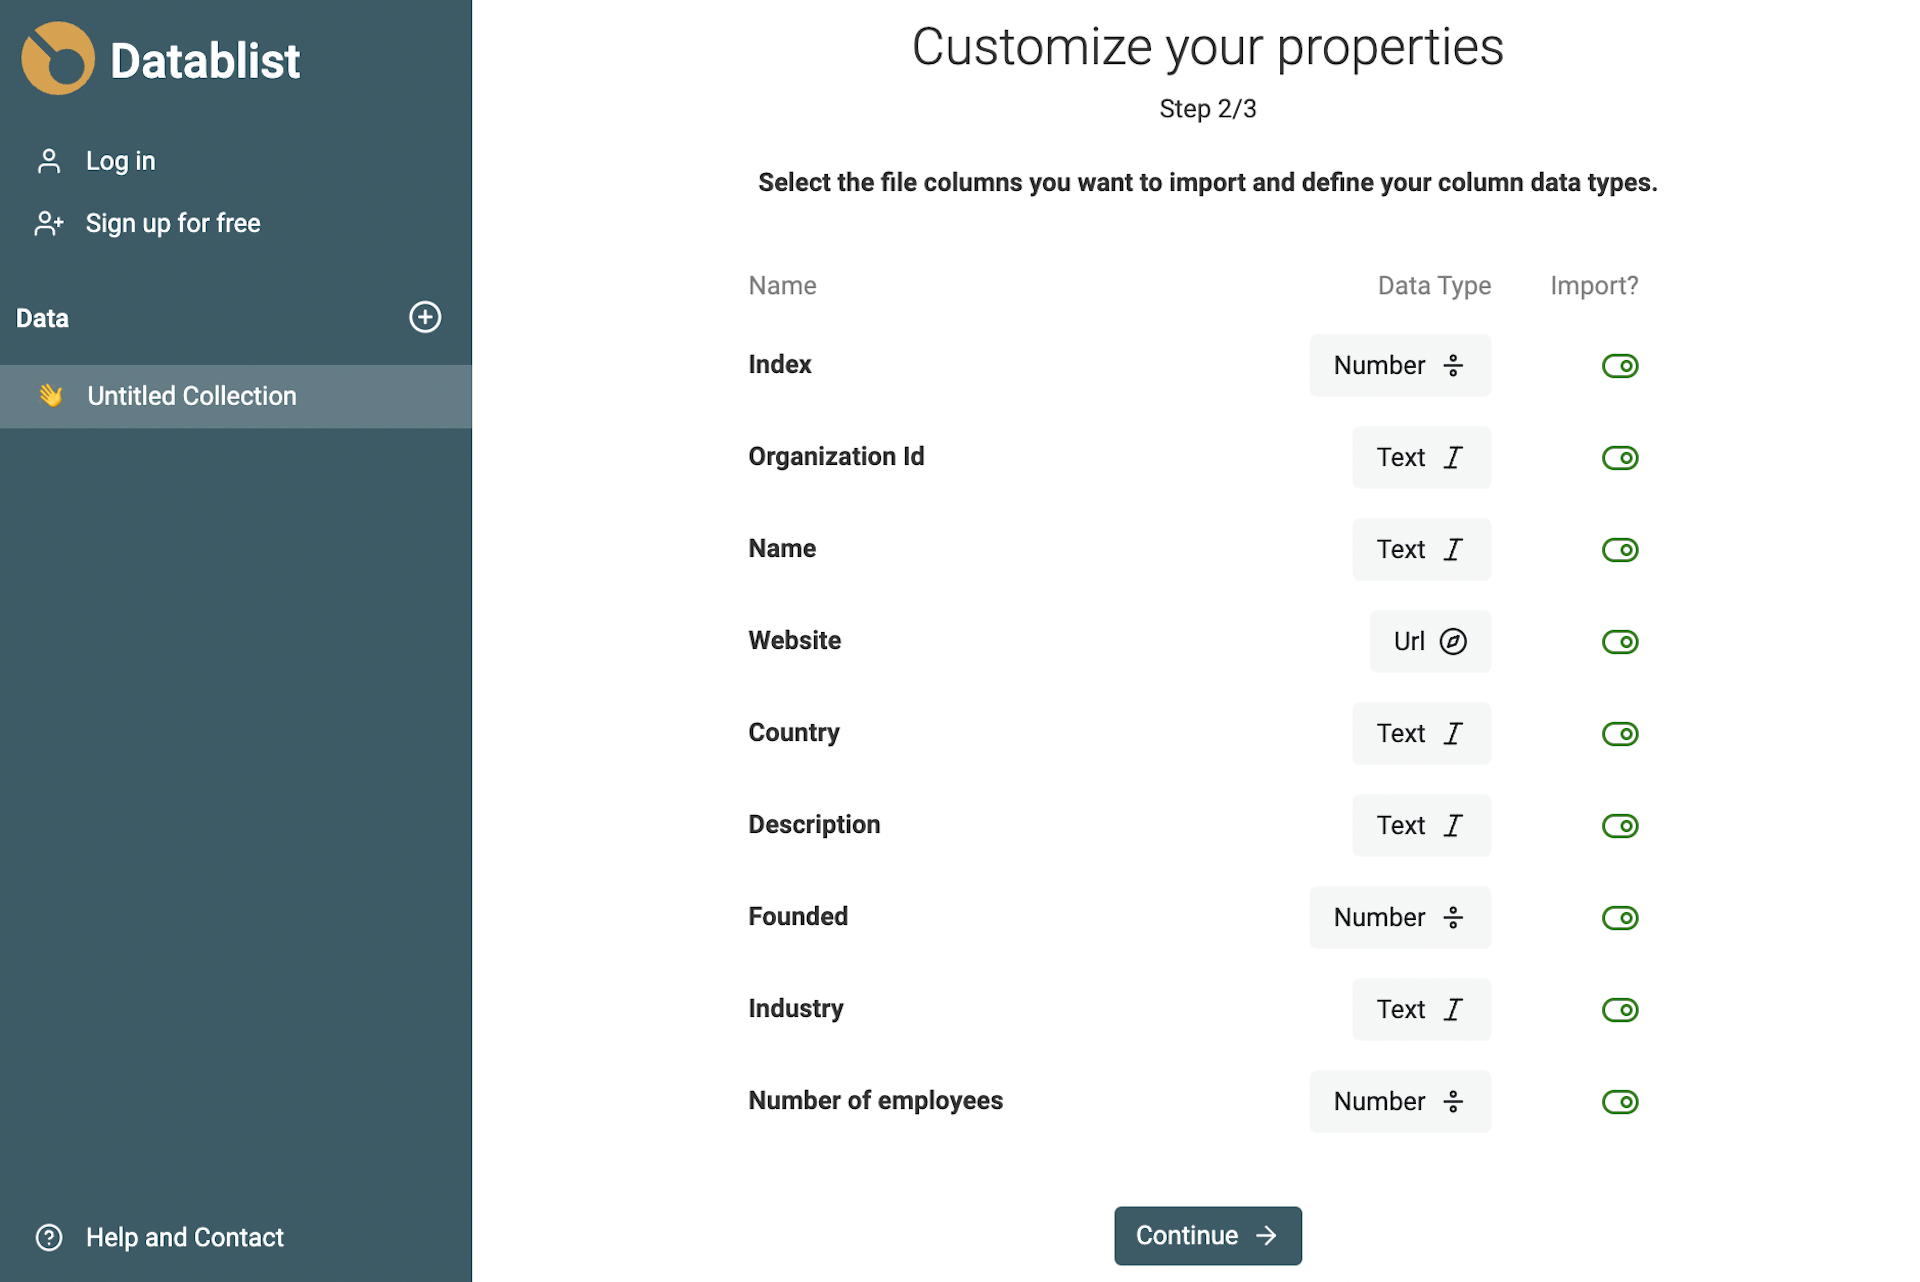Select Untitled Collection in the sidebar
Image resolution: width=1920 pixels, height=1282 pixels.
pos(191,396)
